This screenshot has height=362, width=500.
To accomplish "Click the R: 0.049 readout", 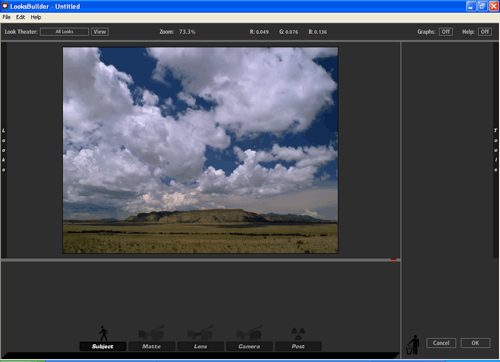I will coord(259,32).
